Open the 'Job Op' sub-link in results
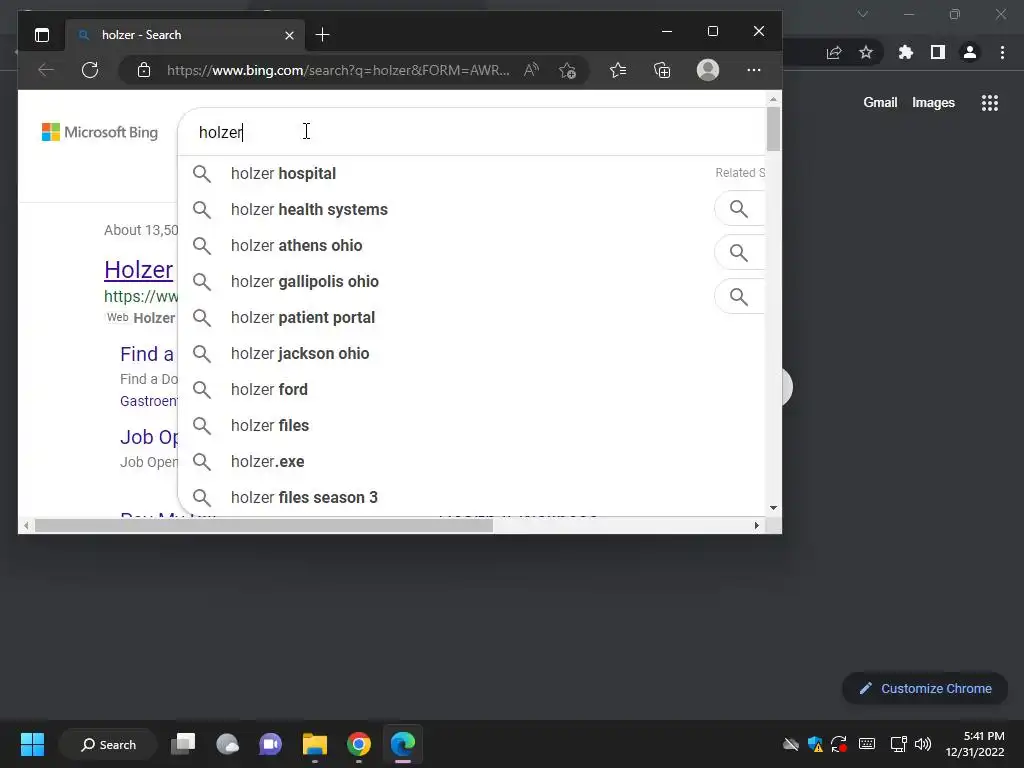The height and width of the screenshot is (768, 1024). point(149,437)
